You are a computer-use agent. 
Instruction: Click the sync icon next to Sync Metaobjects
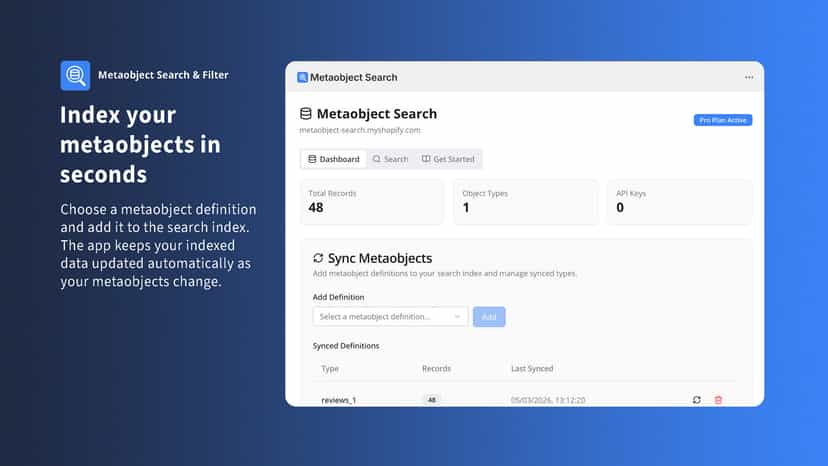click(x=318, y=258)
